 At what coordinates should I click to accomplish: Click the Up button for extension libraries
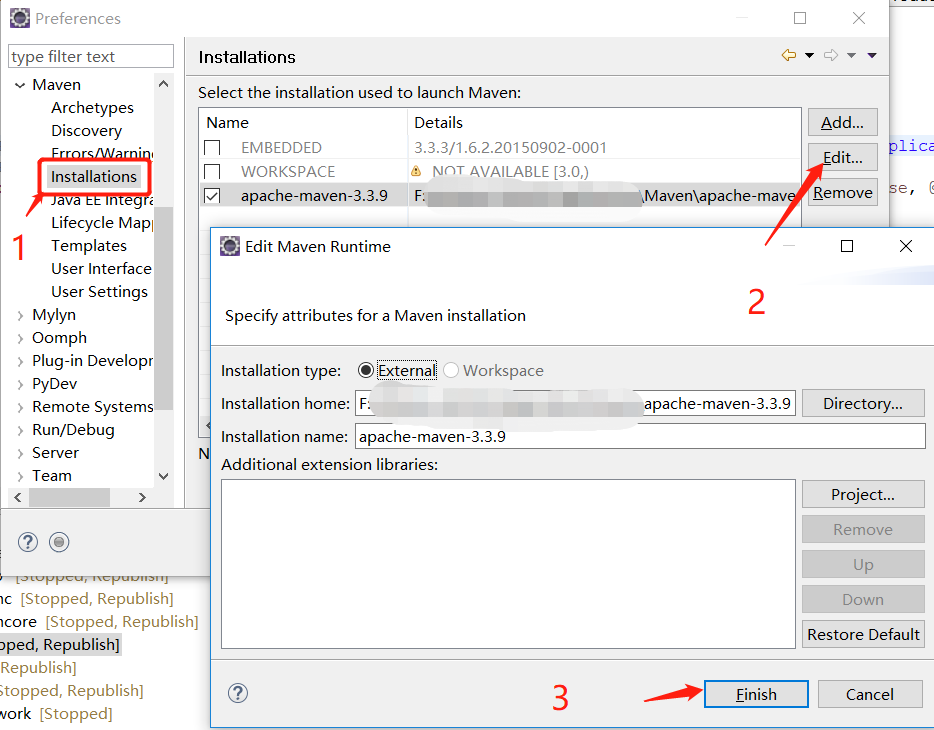pyautogui.click(x=863, y=564)
